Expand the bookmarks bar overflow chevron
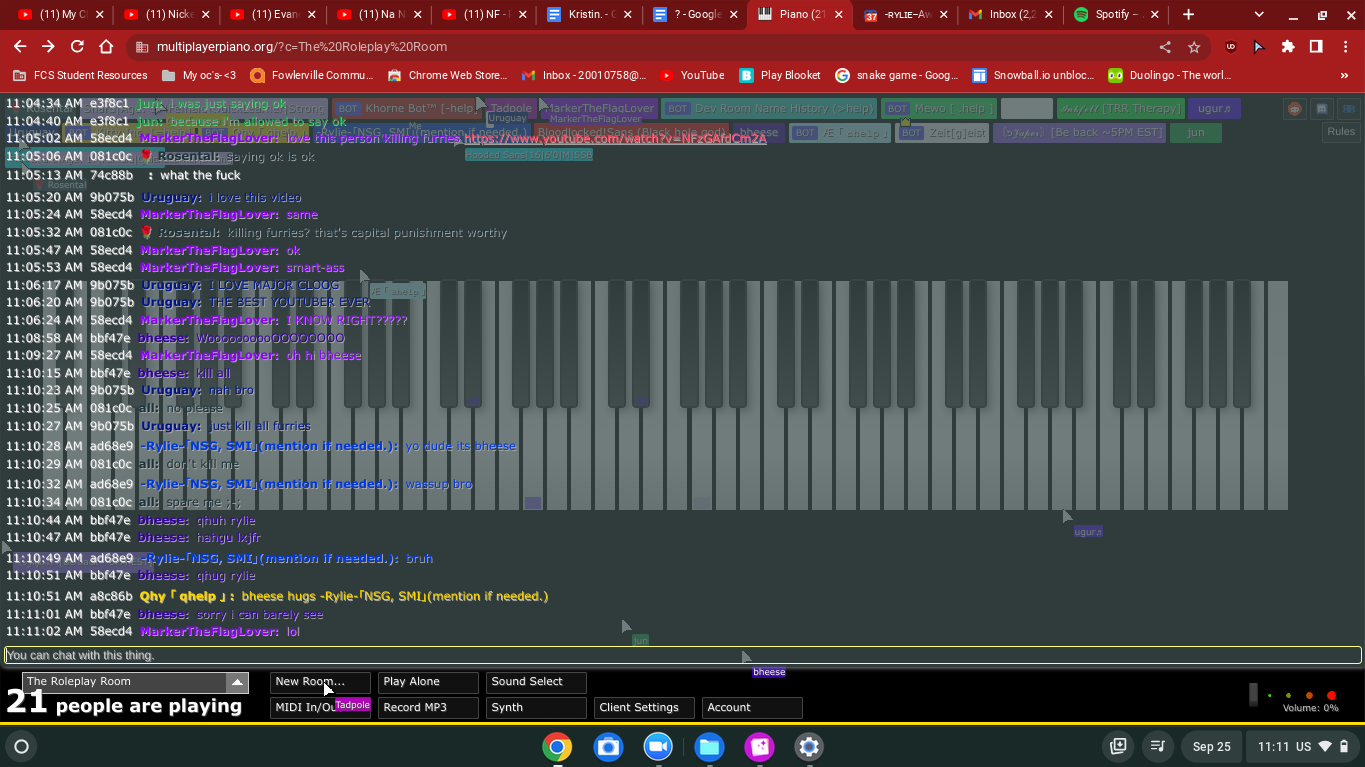Screen dimensions: 1365x767 1344,75
